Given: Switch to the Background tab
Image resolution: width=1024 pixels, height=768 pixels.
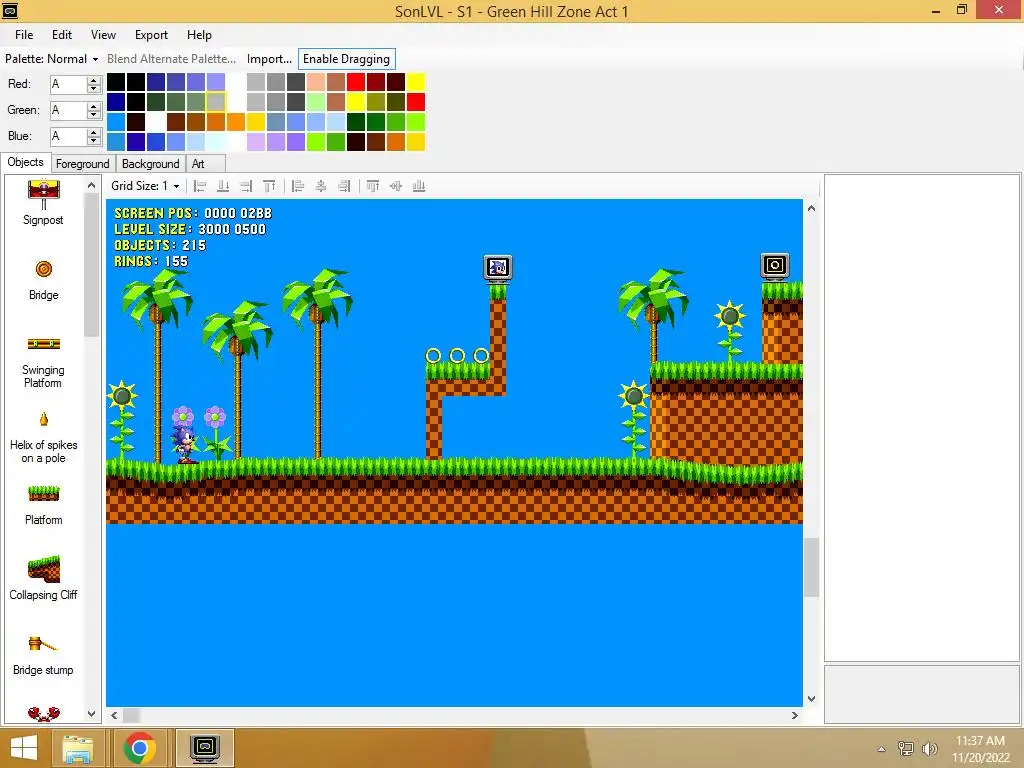Looking at the screenshot, I should tap(150, 164).
